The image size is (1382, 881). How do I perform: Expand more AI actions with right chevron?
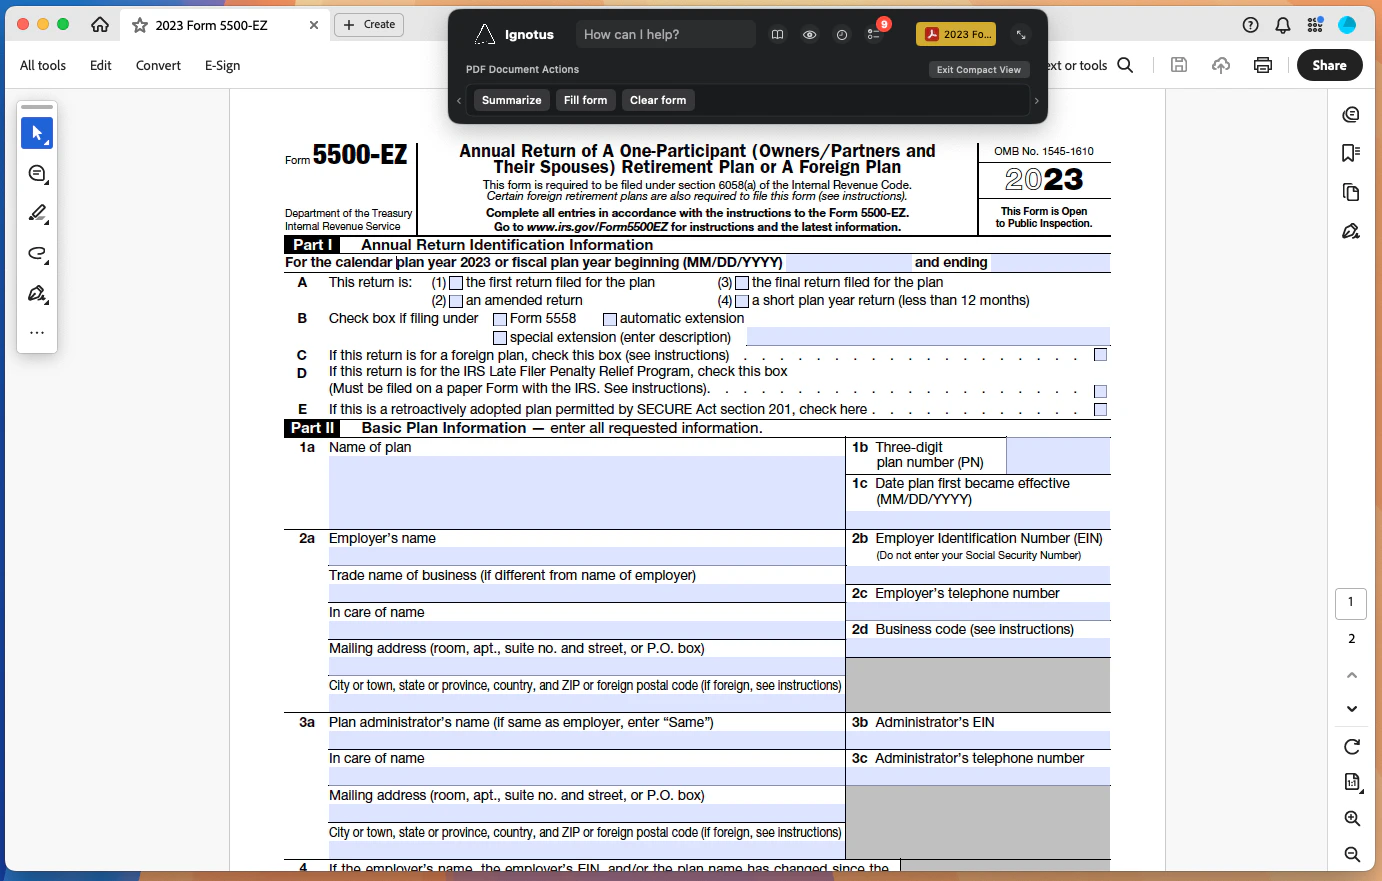(1036, 100)
